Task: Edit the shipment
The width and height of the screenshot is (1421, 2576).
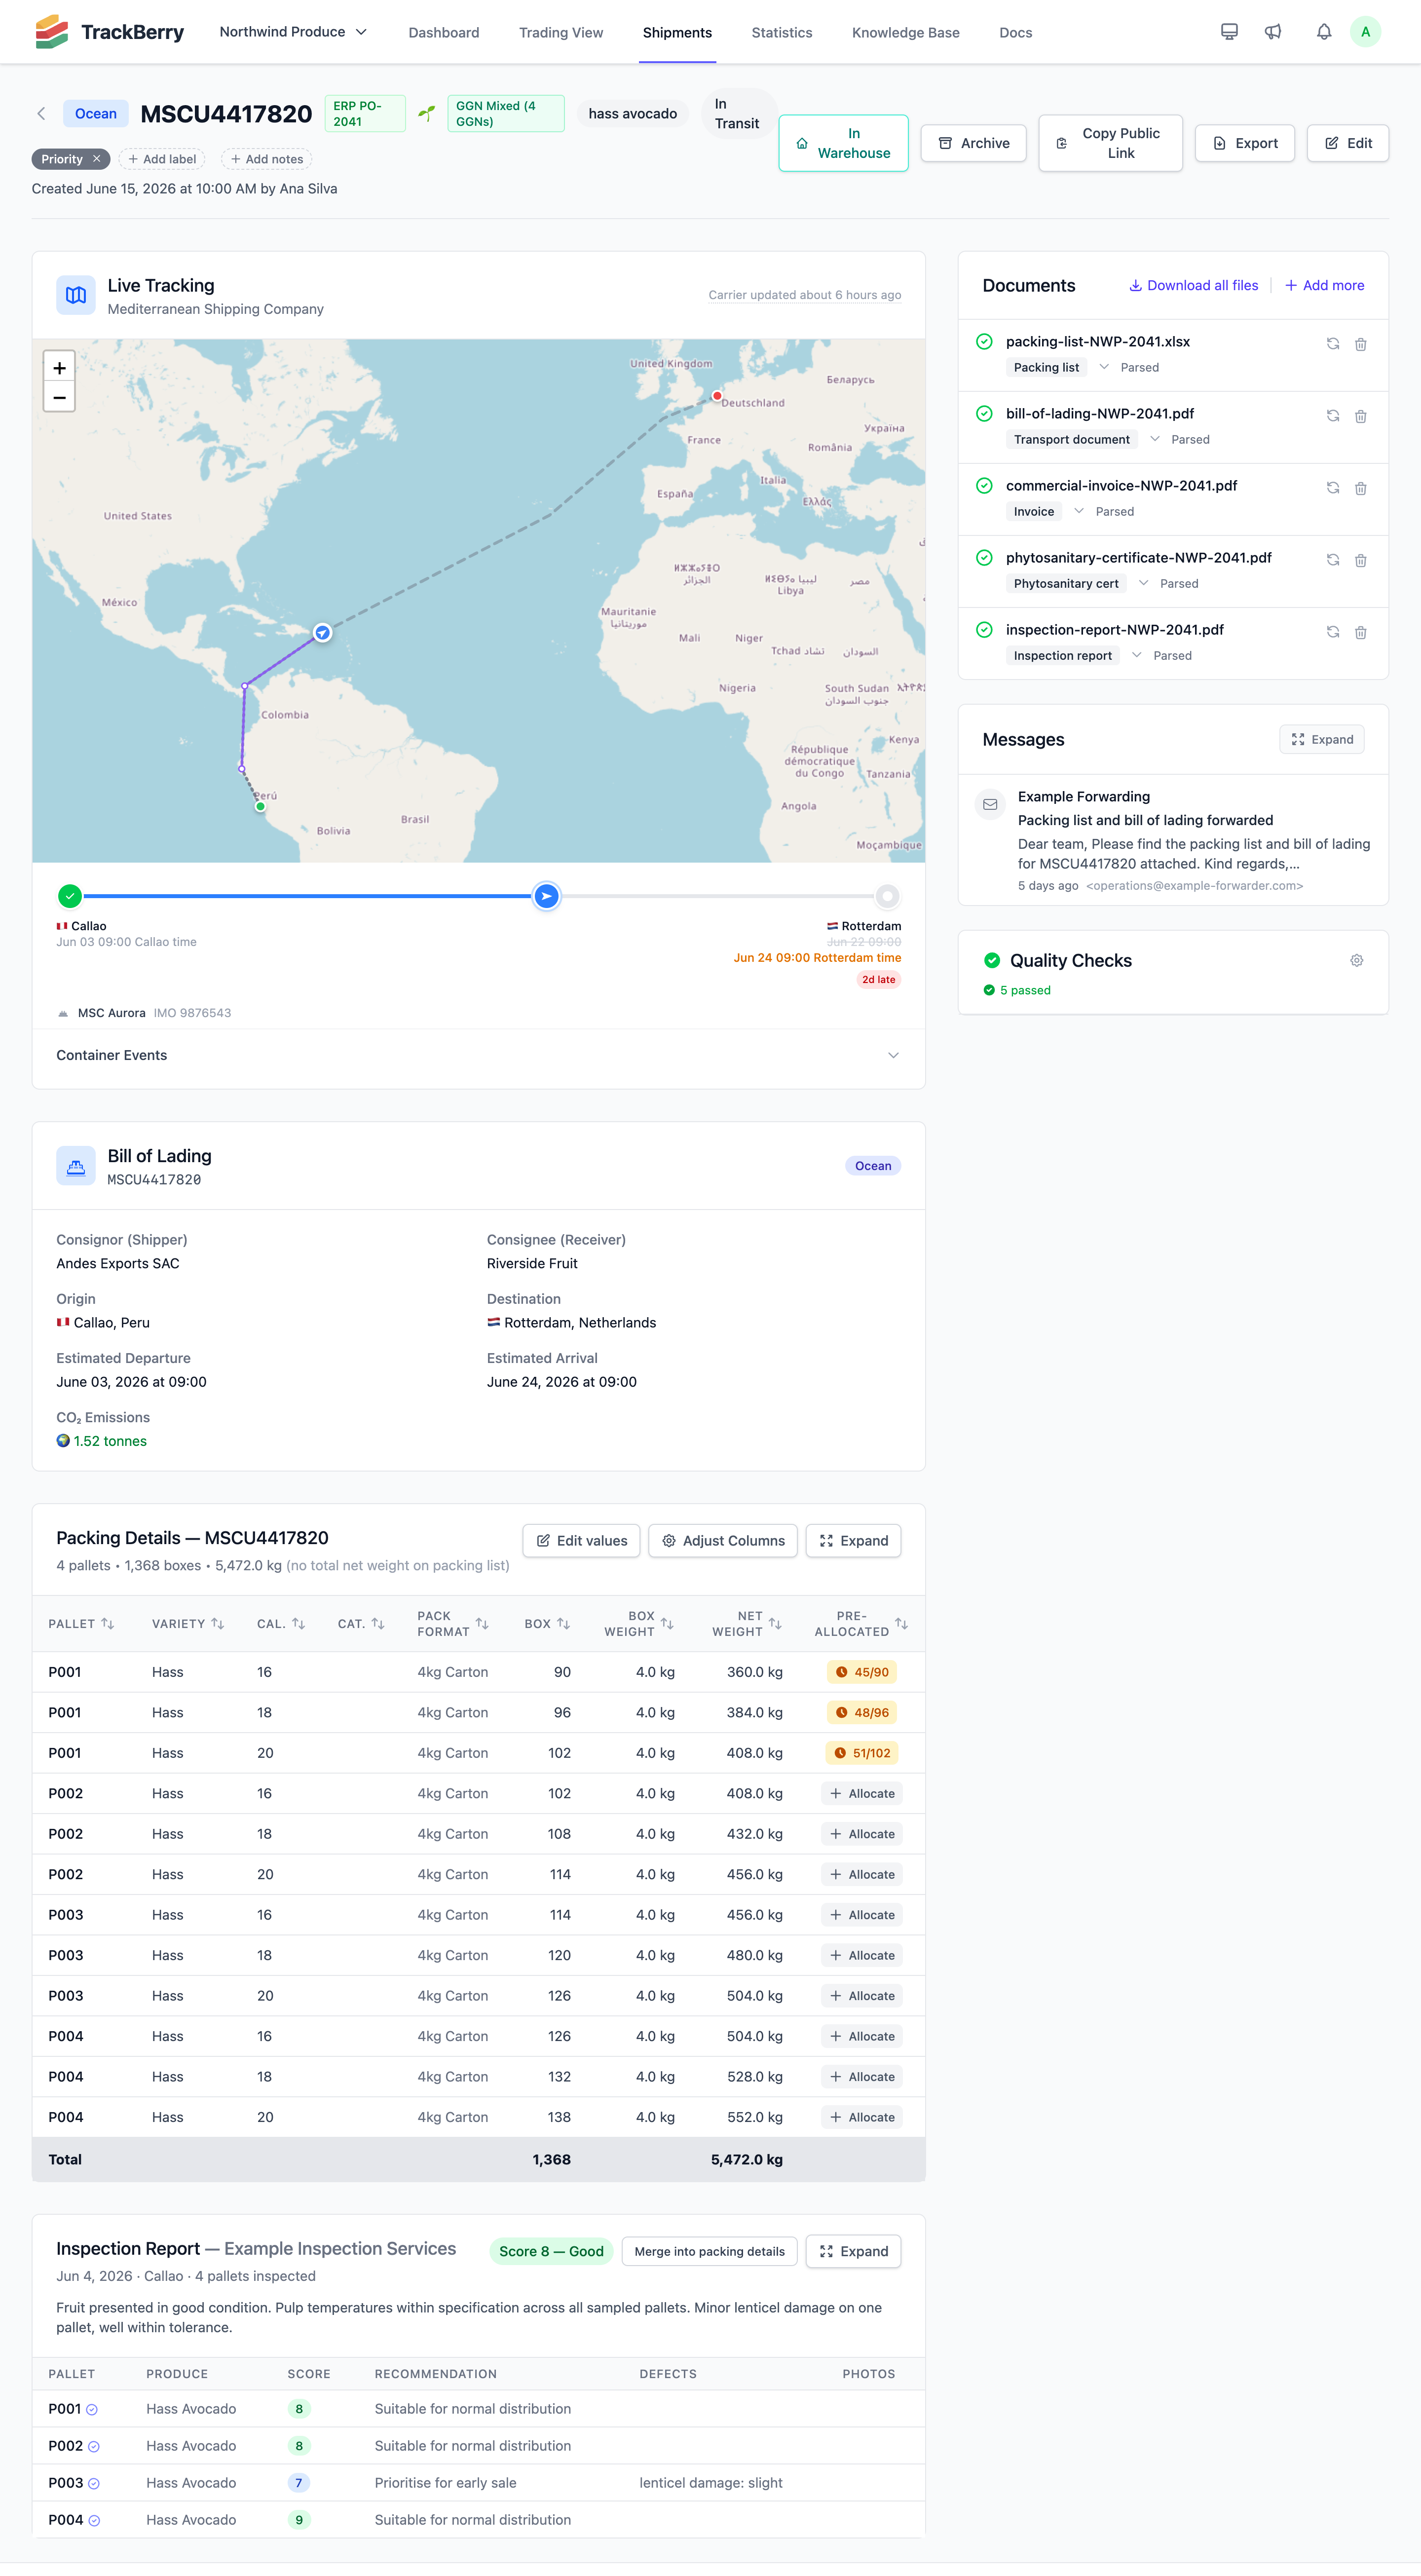Action: 1348,143
